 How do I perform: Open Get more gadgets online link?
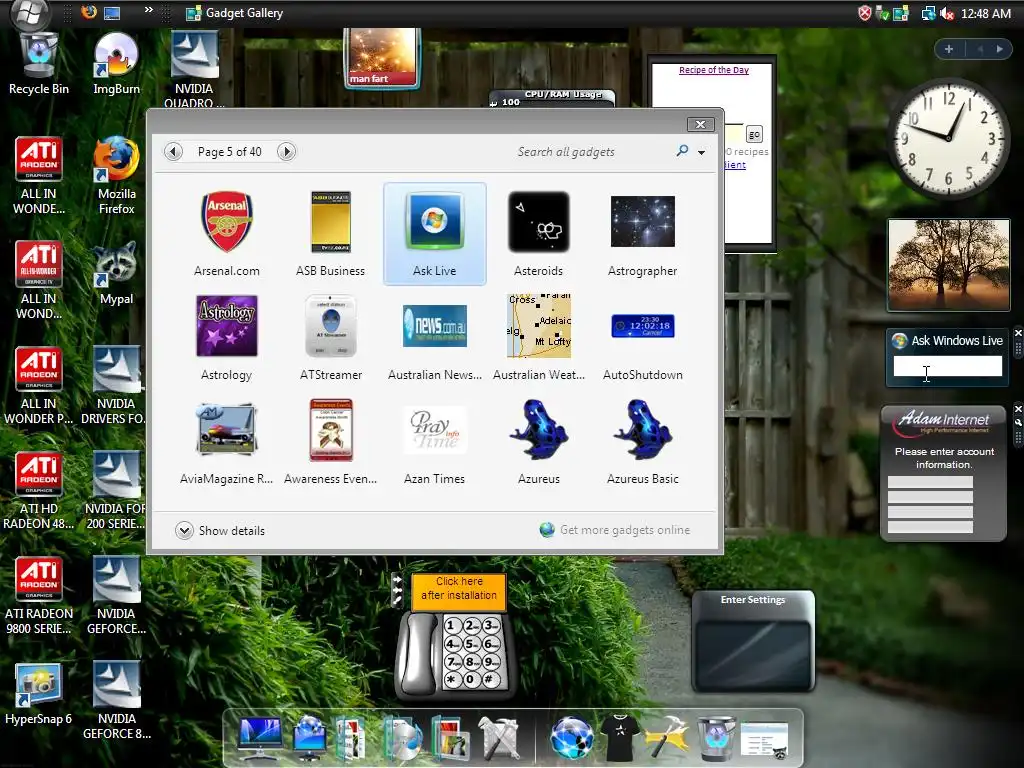615,530
